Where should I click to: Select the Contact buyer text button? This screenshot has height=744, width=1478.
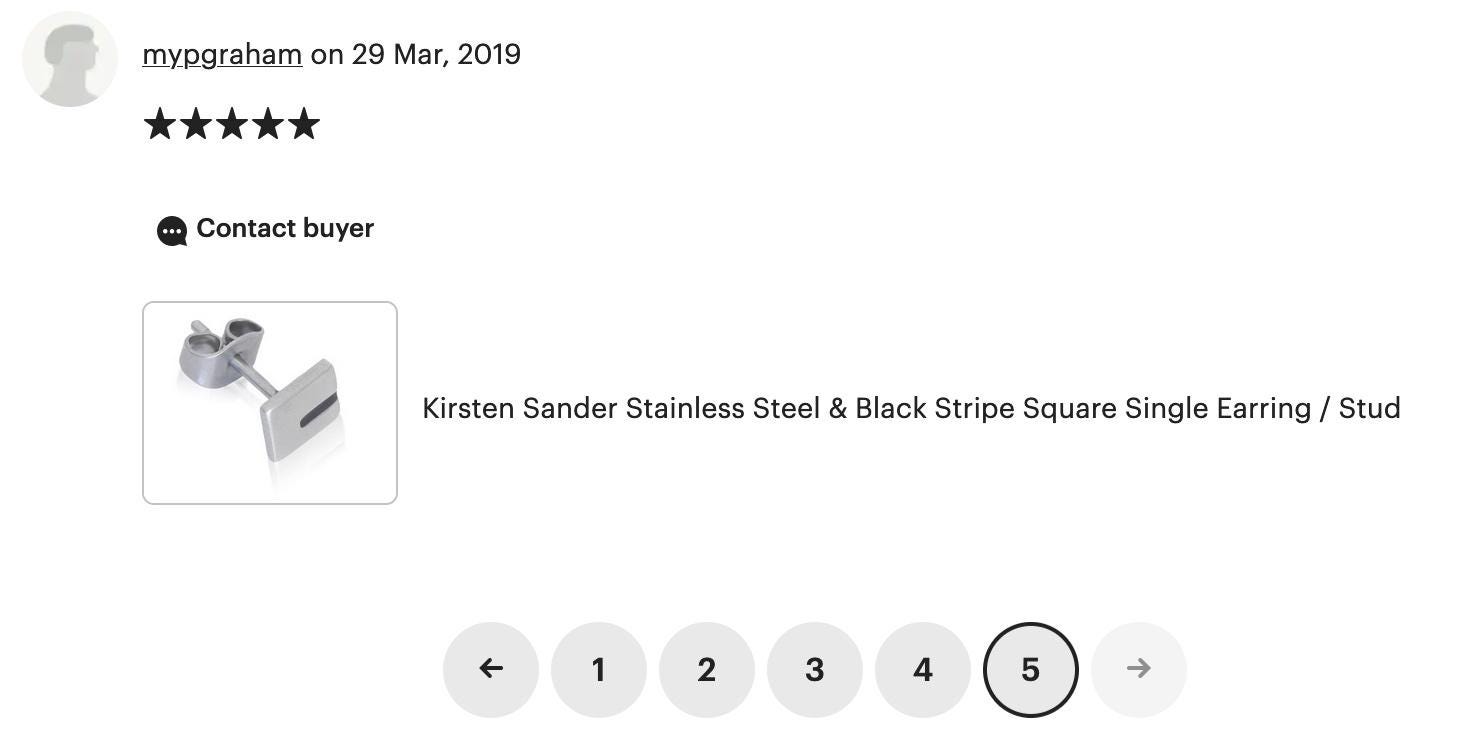click(285, 228)
